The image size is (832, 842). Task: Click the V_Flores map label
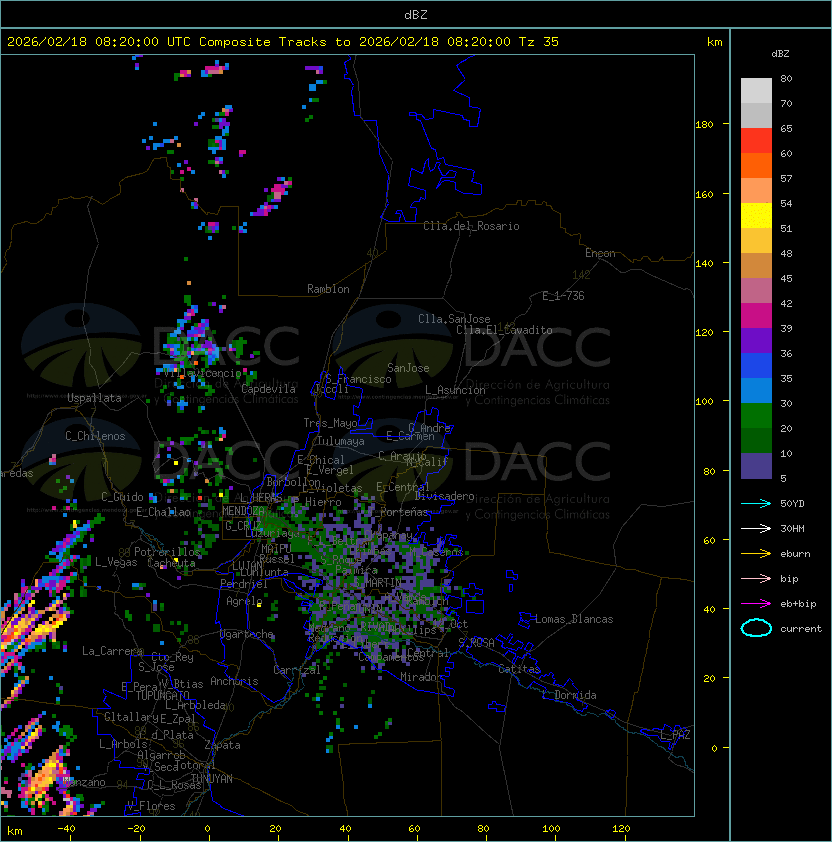(x=151, y=806)
